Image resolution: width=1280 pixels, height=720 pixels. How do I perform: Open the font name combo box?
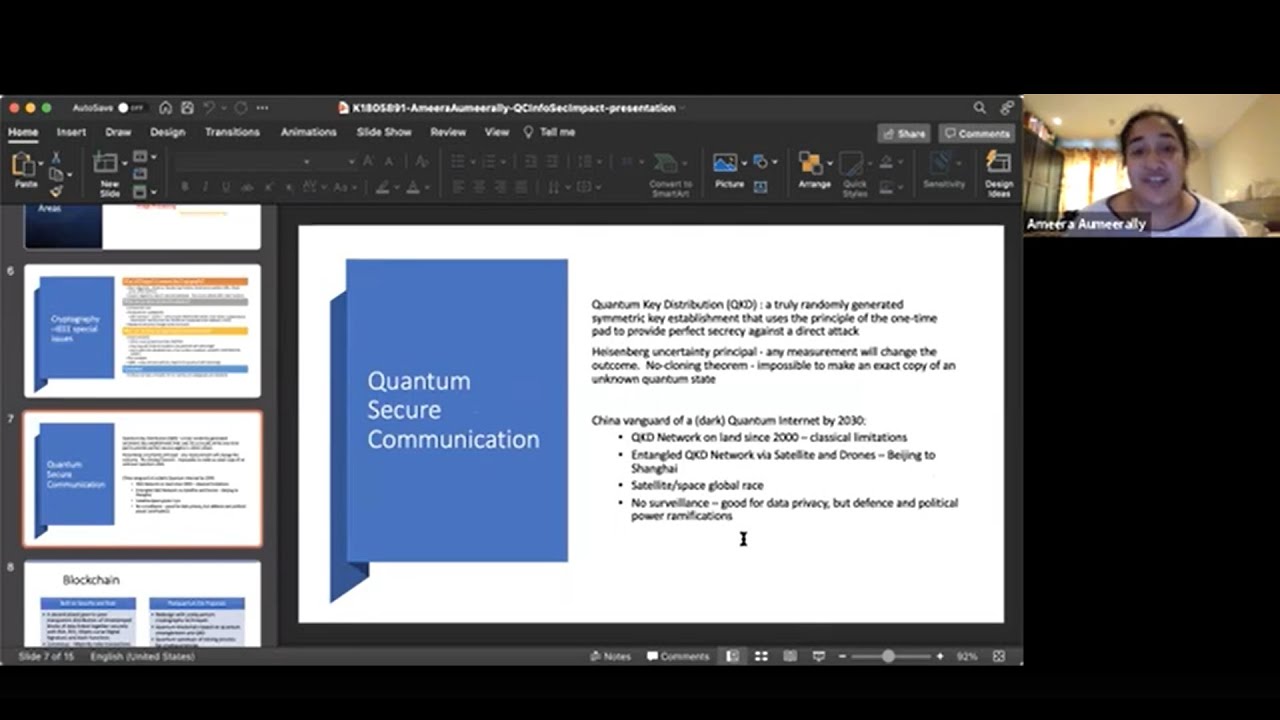[245, 161]
